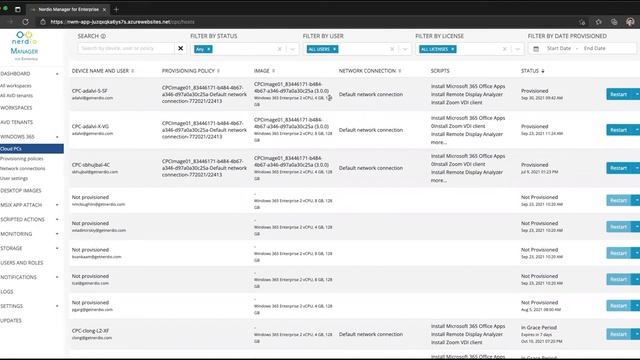Click the search by device input field
This screenshot has height=360, width=640.
click(126, 48)
